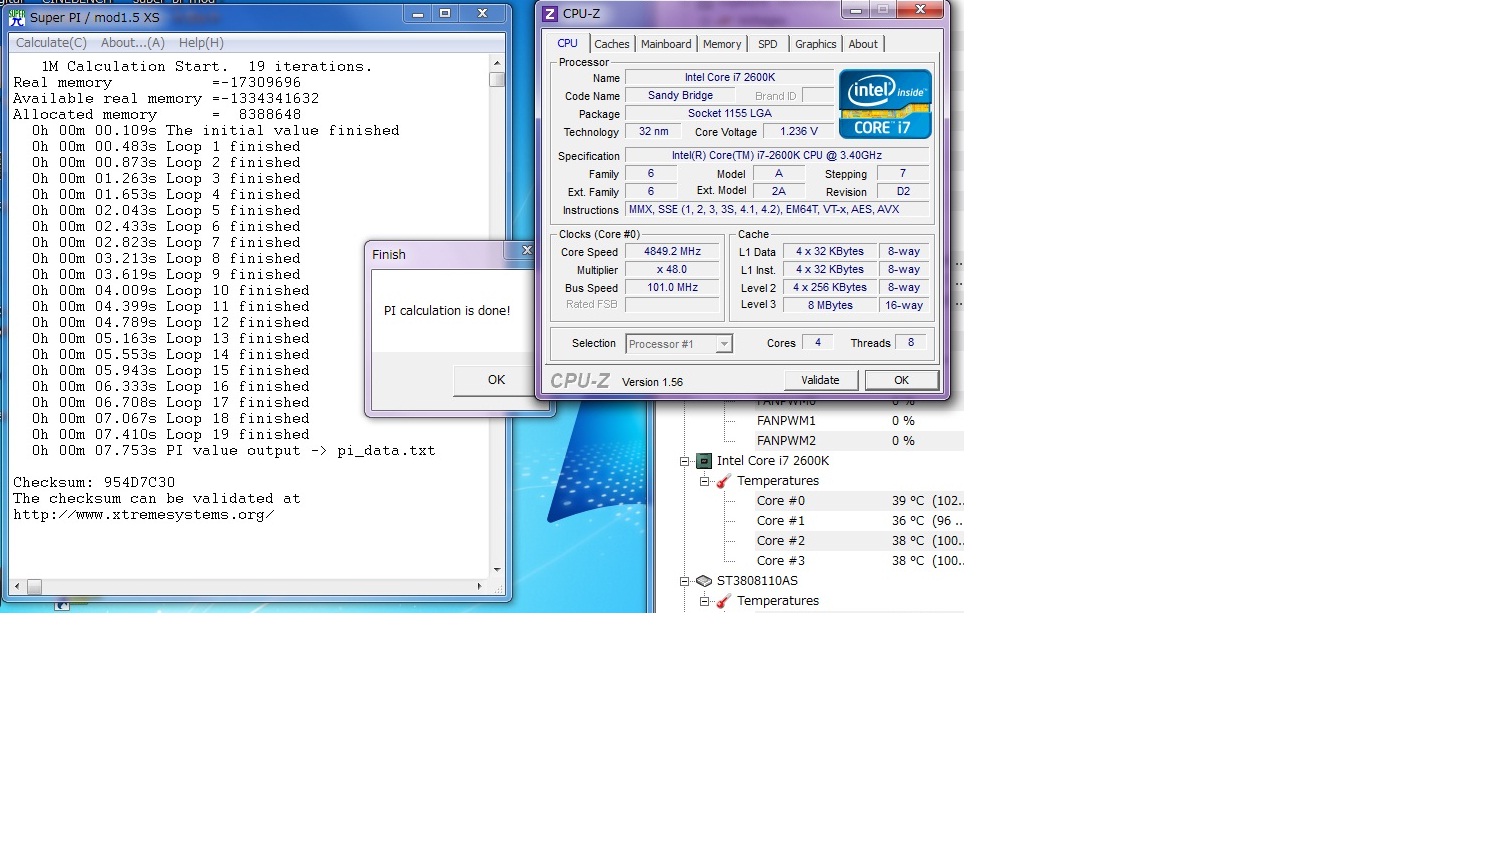
Task: Click the Package field Socket 1155 LGA
Action: (x=729, y=114)
